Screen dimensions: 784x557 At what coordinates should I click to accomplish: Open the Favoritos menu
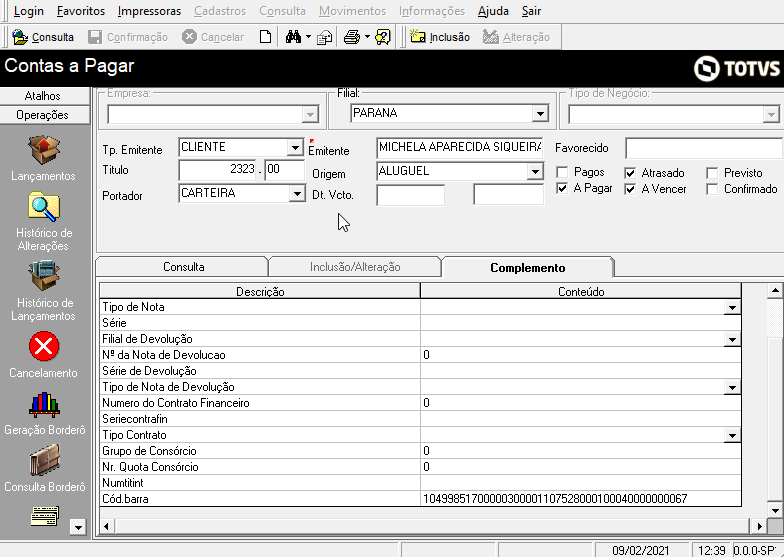(x=81, y=11)
